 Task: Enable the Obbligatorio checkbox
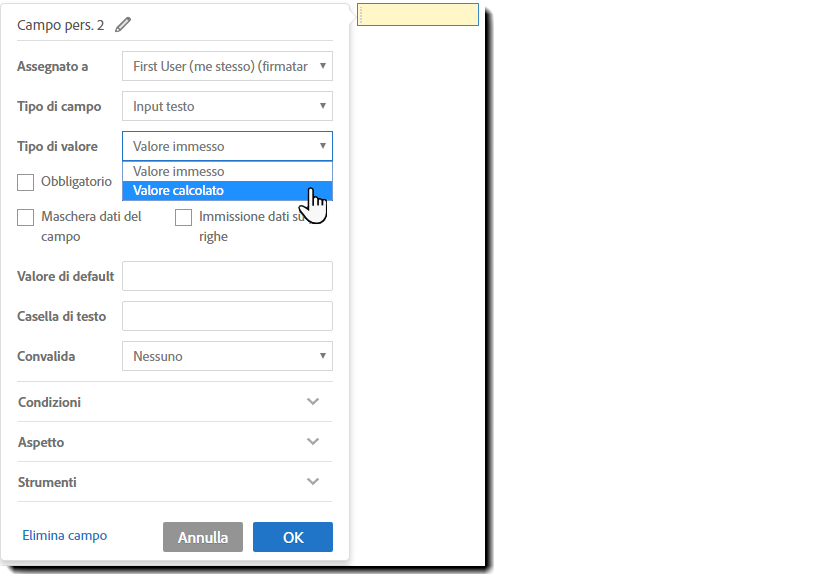(x=26, y=183)
